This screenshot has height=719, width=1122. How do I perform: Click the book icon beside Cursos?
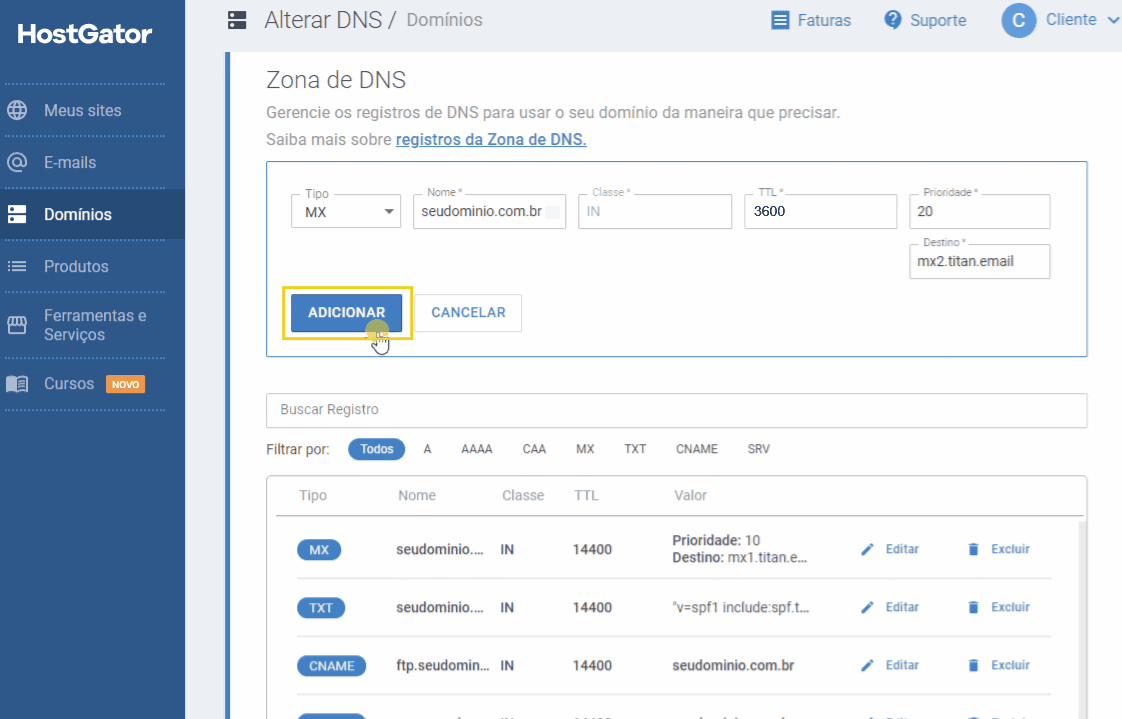pyautogui.click(x=17, y=383)
